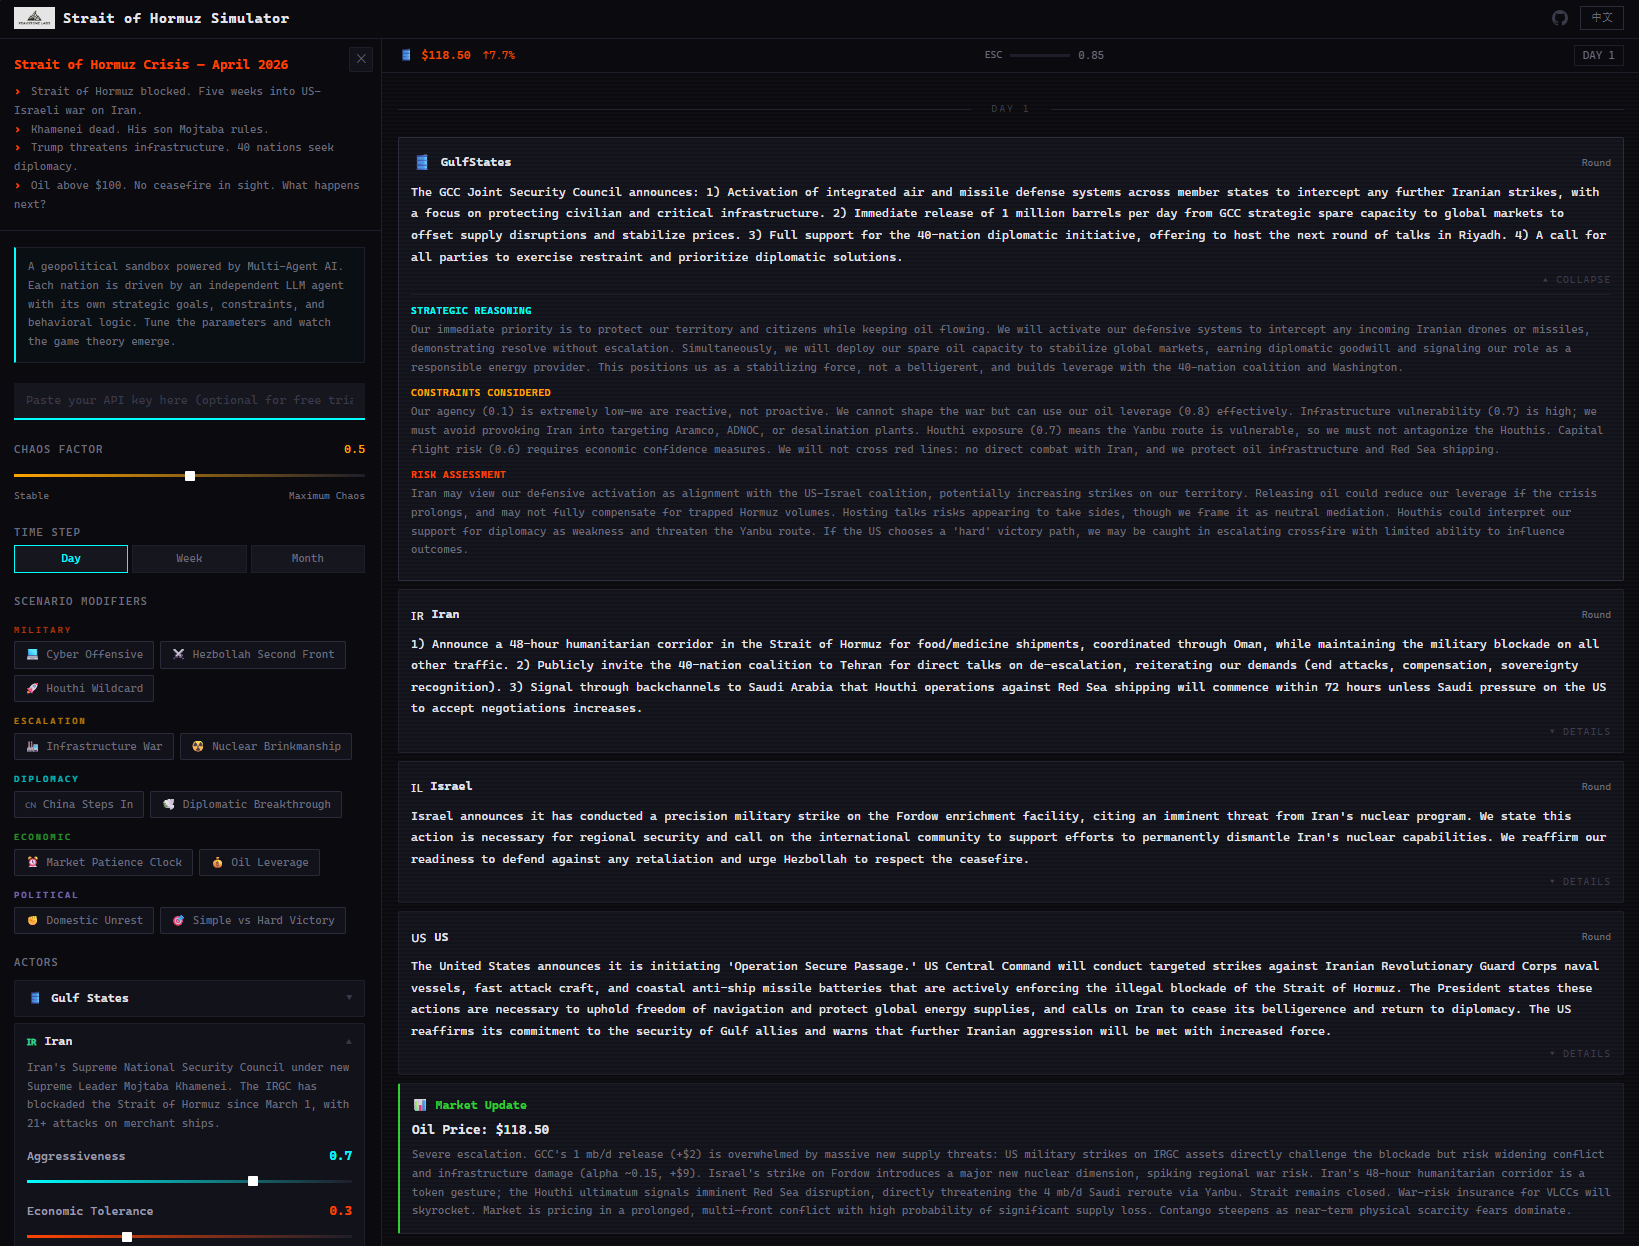Click the Gulf States actor icon
1639x1246 pixels.
pos(36,998)
